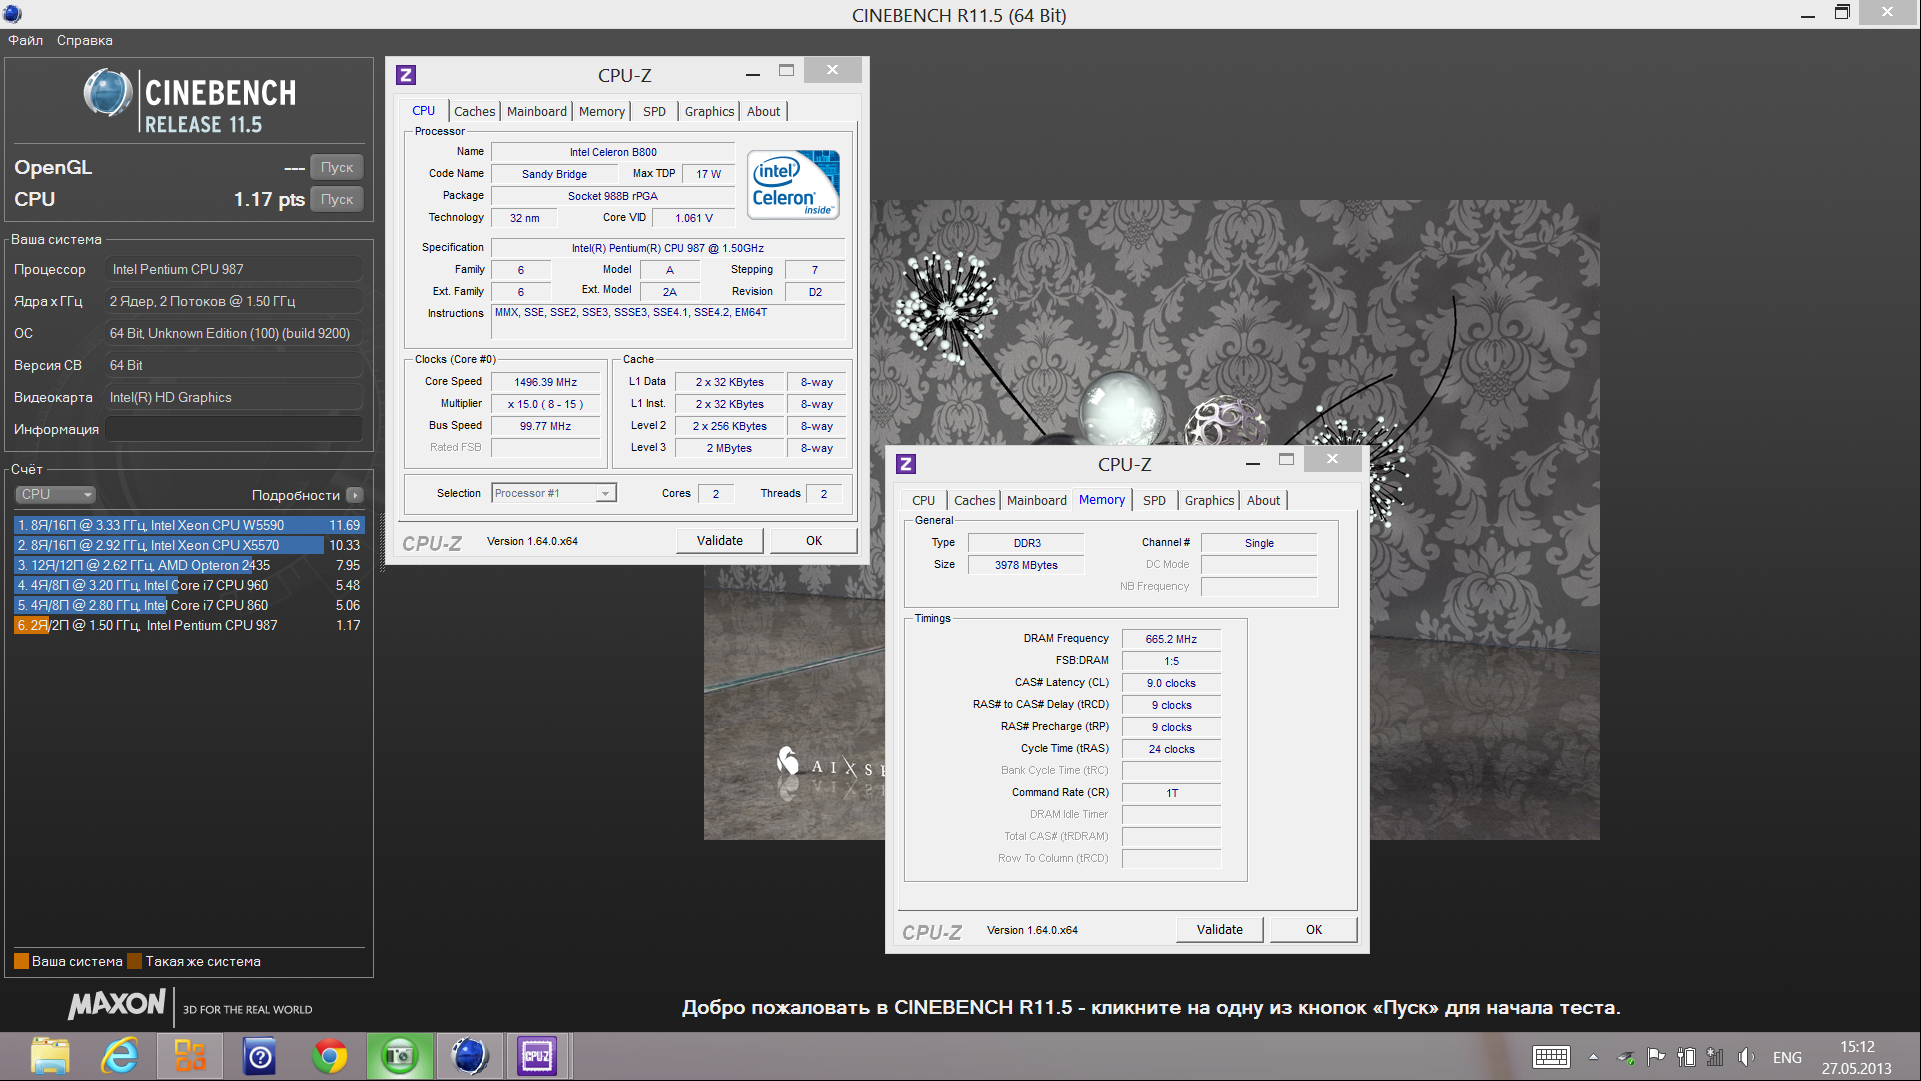
Task: Open the green camera screenshot app
Action: pos(400,1056)
